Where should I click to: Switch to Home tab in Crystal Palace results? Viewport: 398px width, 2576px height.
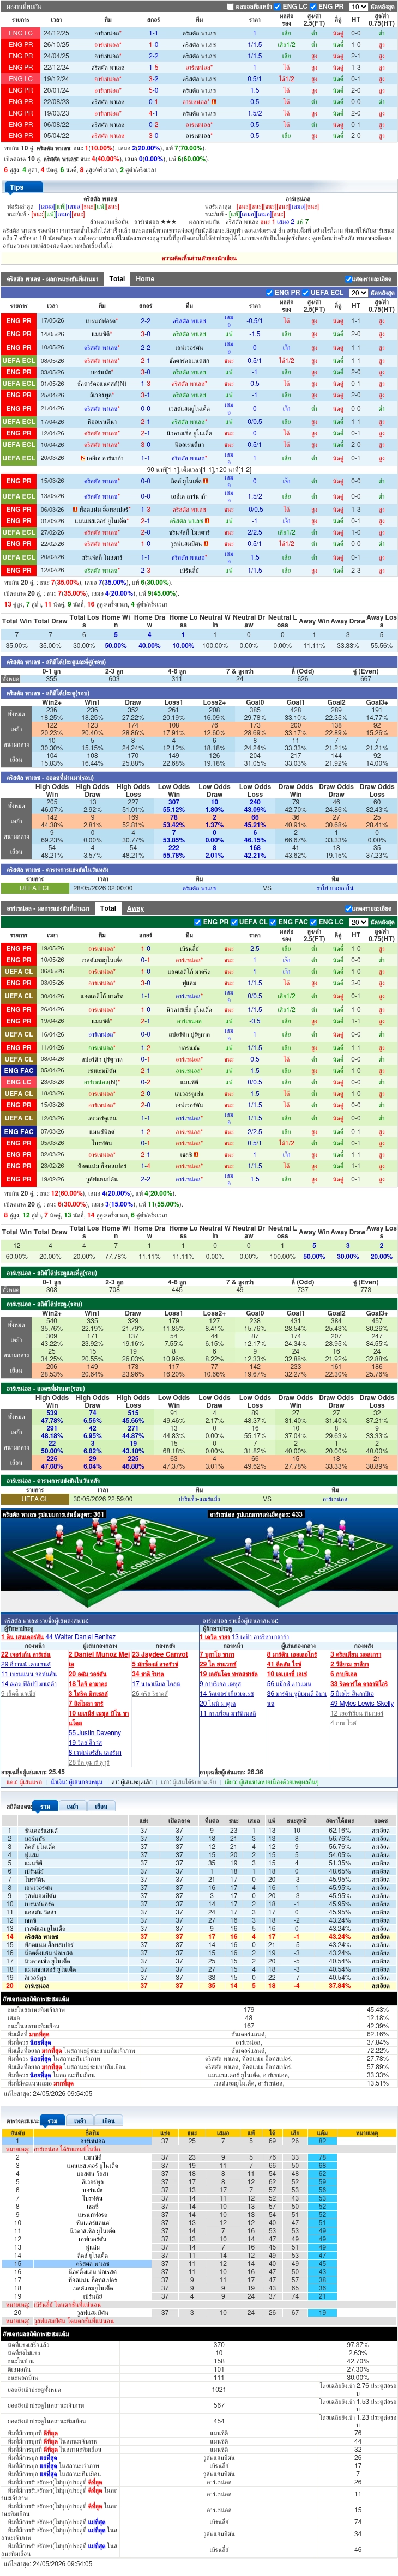(x=145, y=279)
